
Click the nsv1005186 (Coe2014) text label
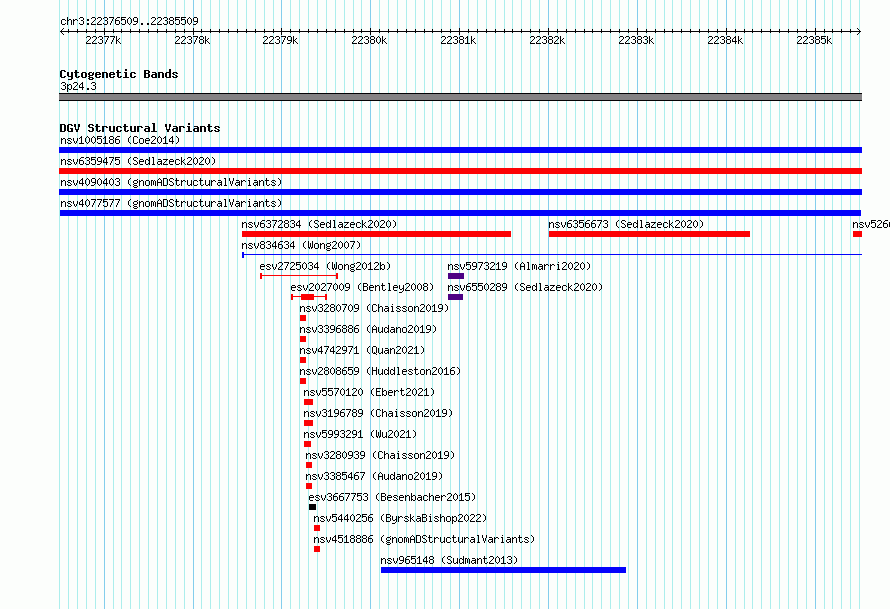coord(120,140)
